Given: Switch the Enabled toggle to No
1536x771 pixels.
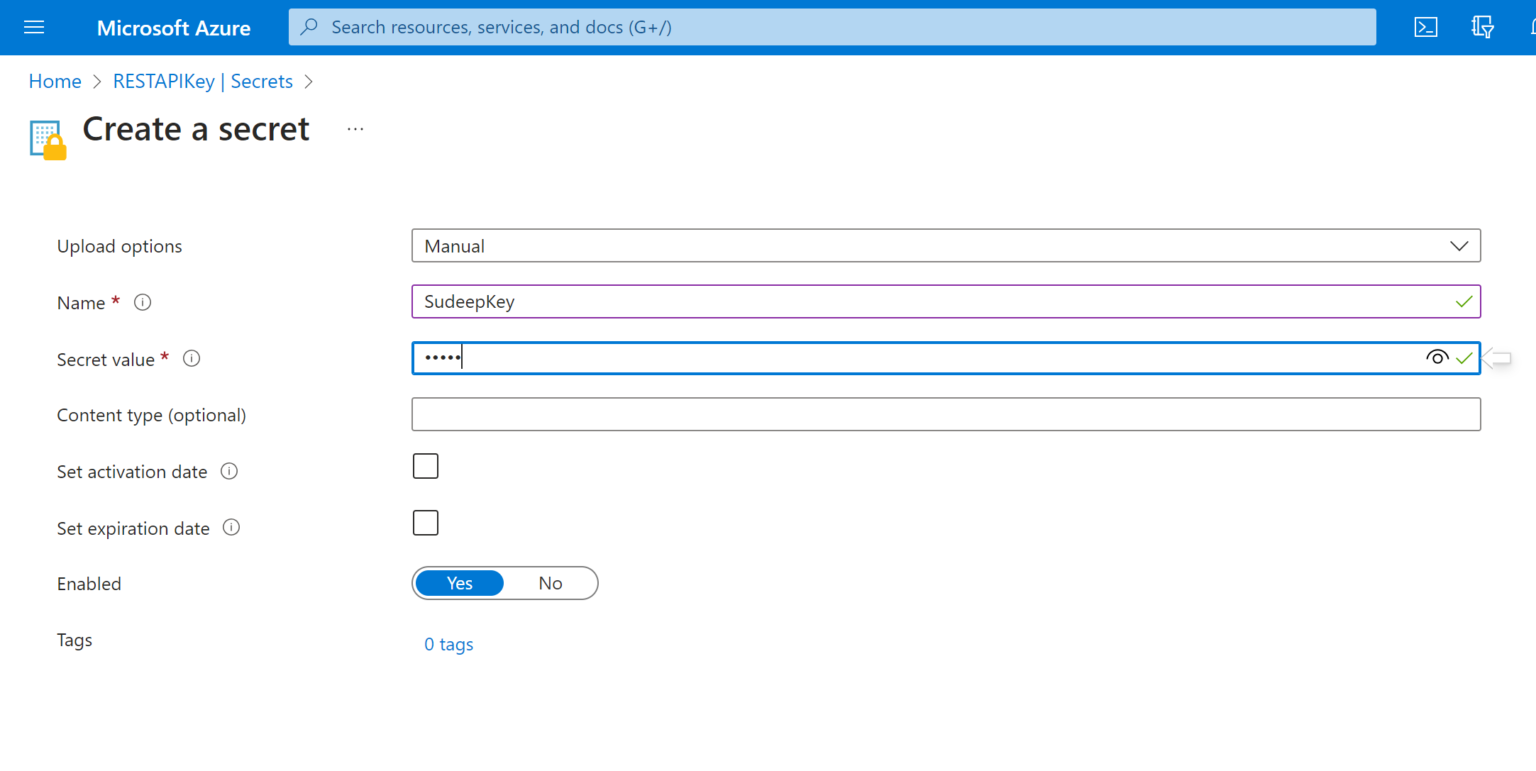Looking at the screenshot, I should click(550, 583).
